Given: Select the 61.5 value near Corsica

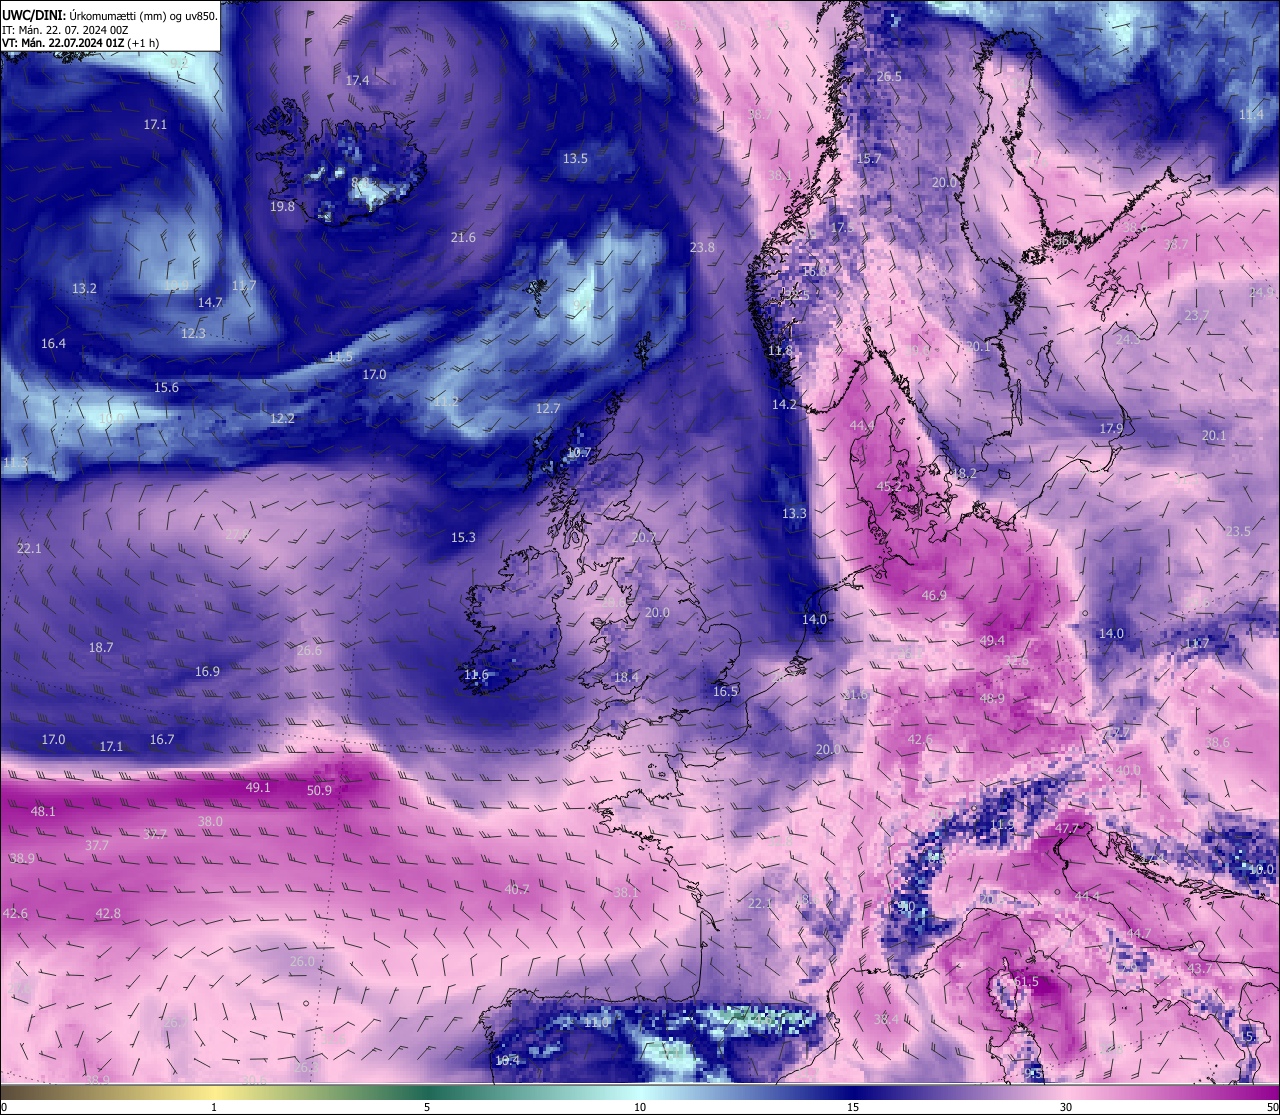Looking at the screenshot, I should pyautogui.click(x=1026, y=982).
